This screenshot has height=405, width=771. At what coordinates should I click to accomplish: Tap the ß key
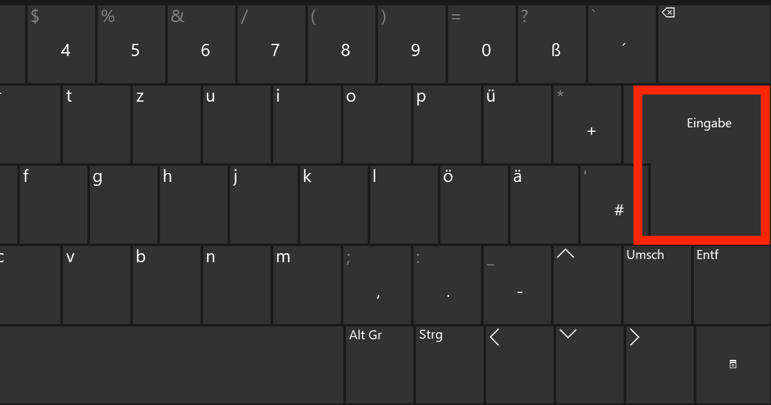pyautogui.click(x=552, y=44)
